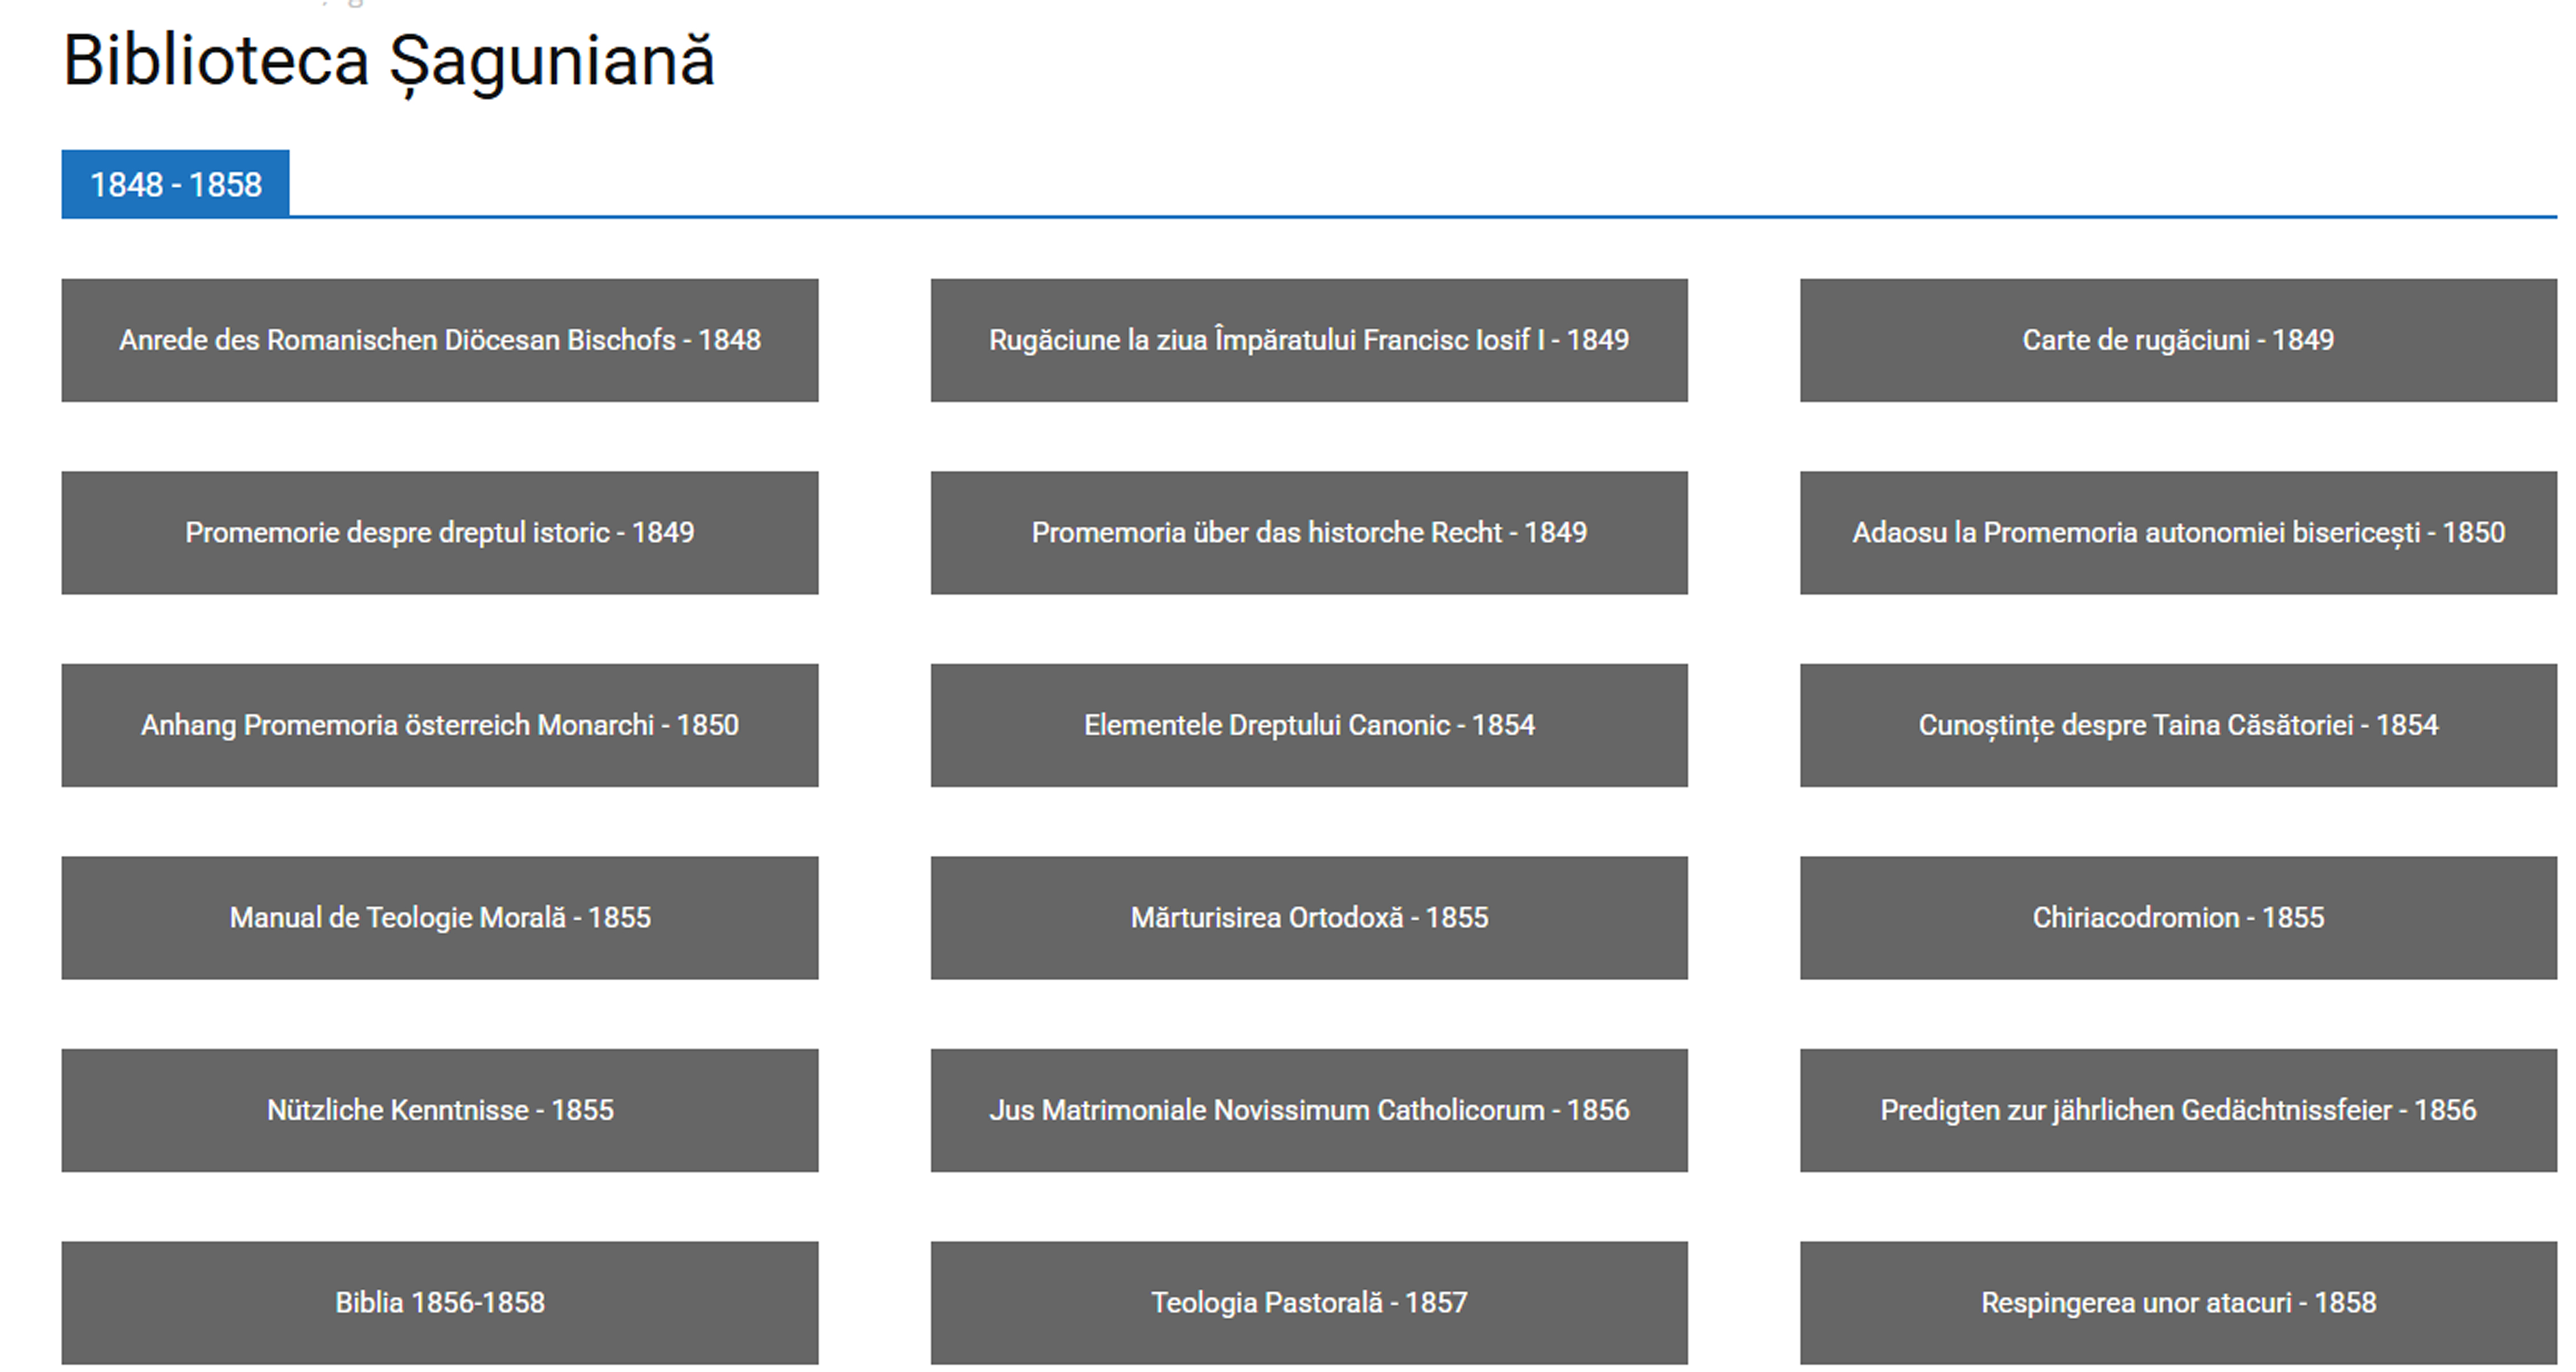Open Jus Matrimoniale Novissimum Catholicorum - 1856
The height and width of the screenshot is (1372, 2576).
[1308, 1110]
